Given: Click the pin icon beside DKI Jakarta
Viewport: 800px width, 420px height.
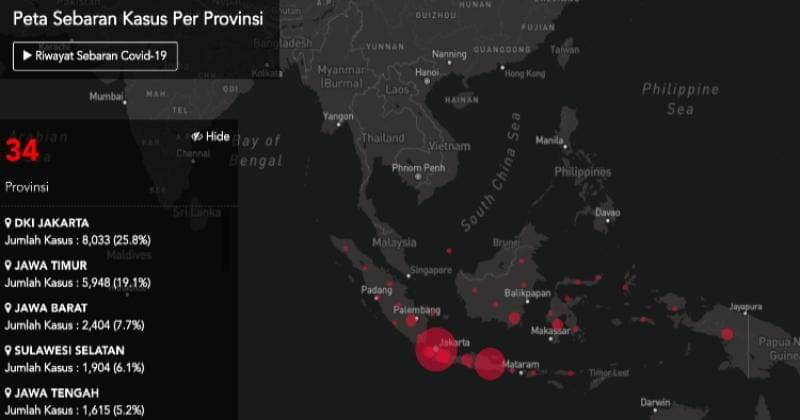Looking at the screenshot, I should click(9, 223).
